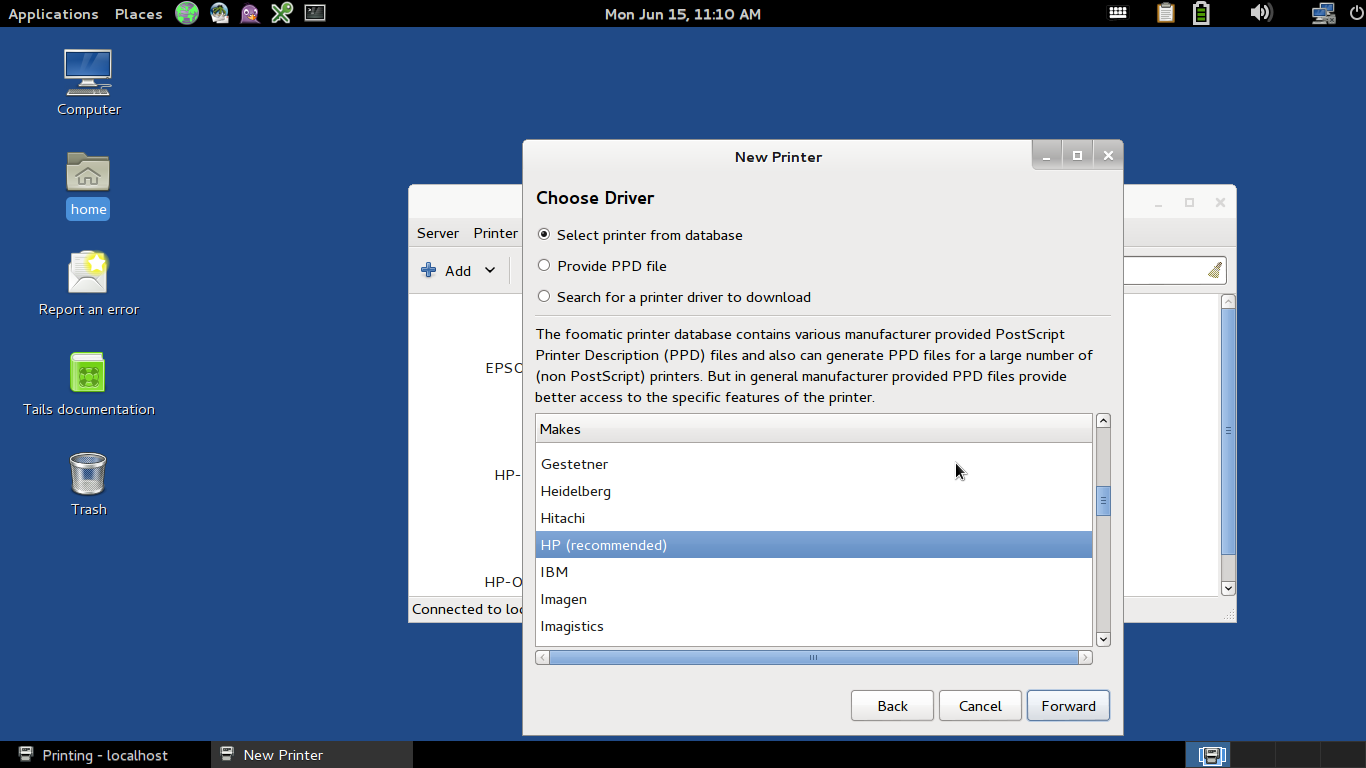Viewport: 1366px width, 768px height.
Task: Click Printing window scroll up arrow
Action: click(1229, 301)
